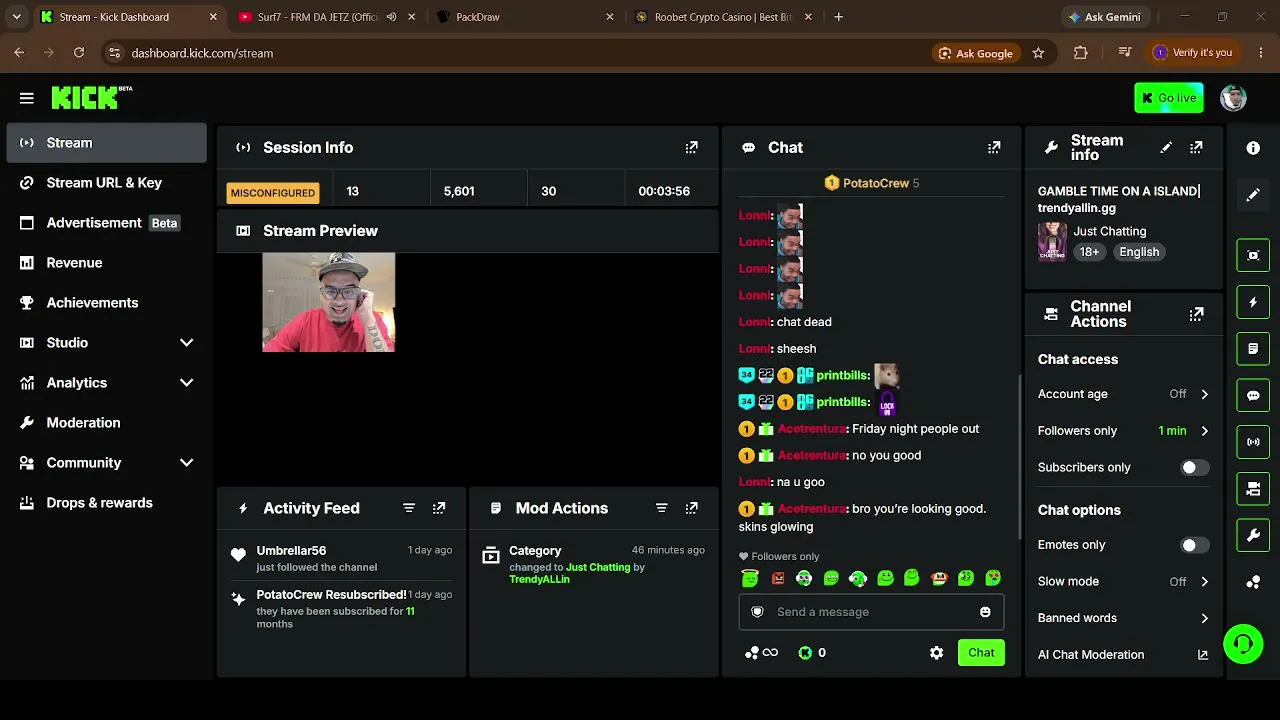Open the profile avatar in top right
1280x720 pixels.
click(1233, 98)
